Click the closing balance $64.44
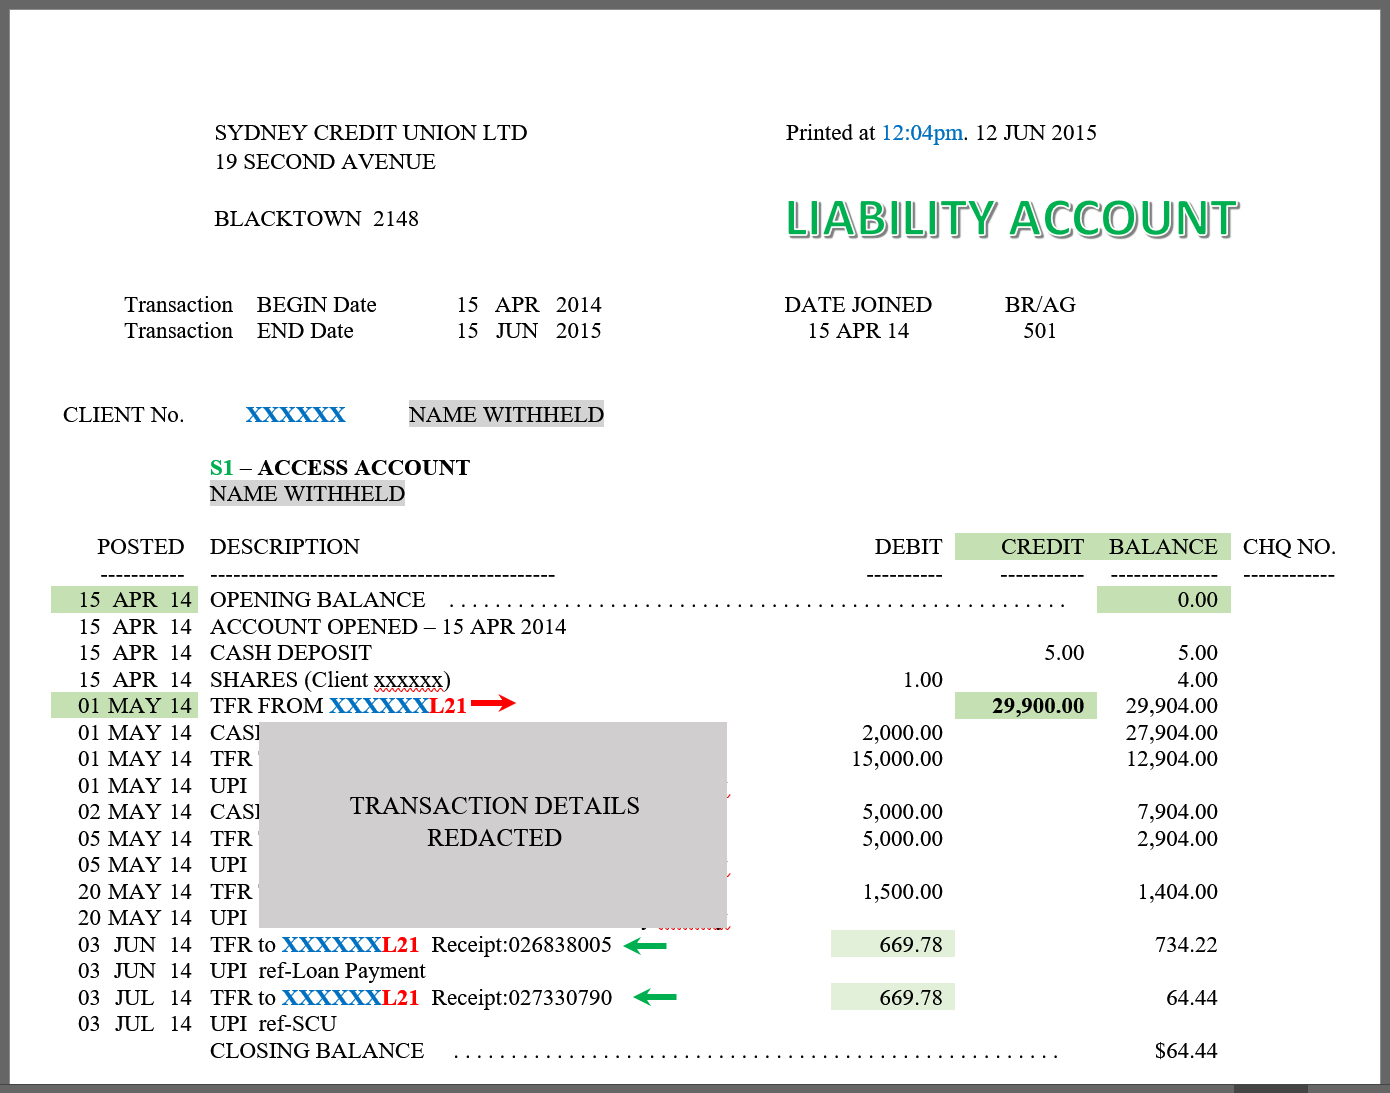 1186,1051
